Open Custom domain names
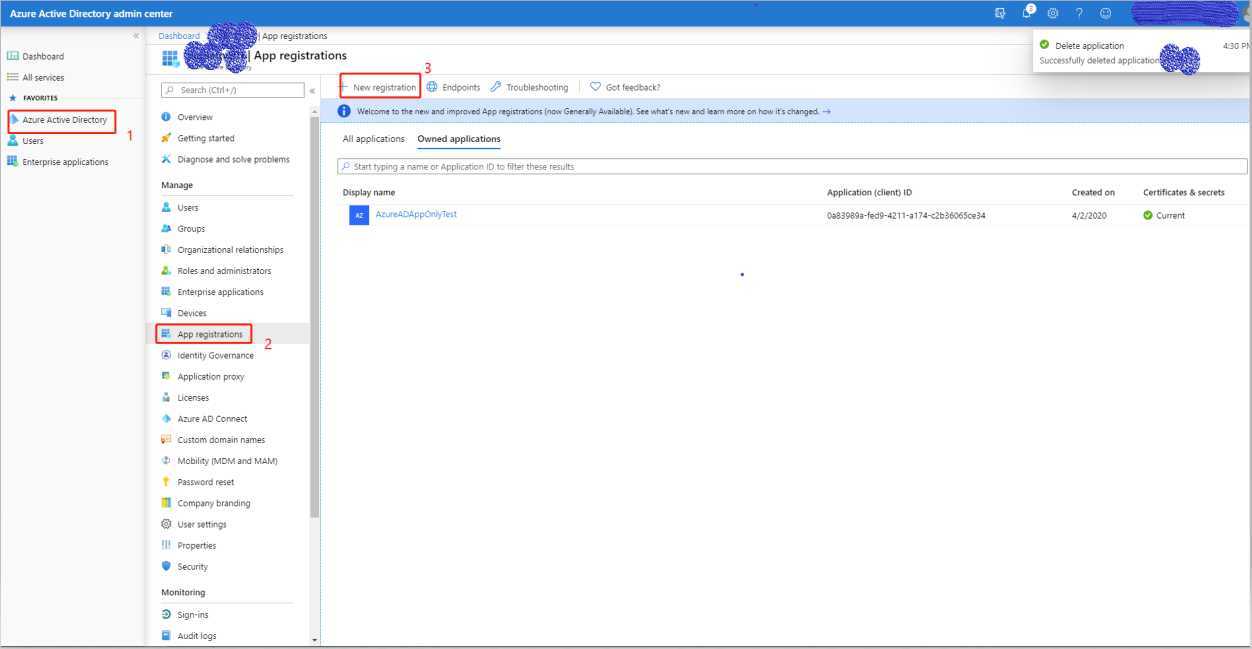This screenshot has height=649, width=1252. (221, 440)
